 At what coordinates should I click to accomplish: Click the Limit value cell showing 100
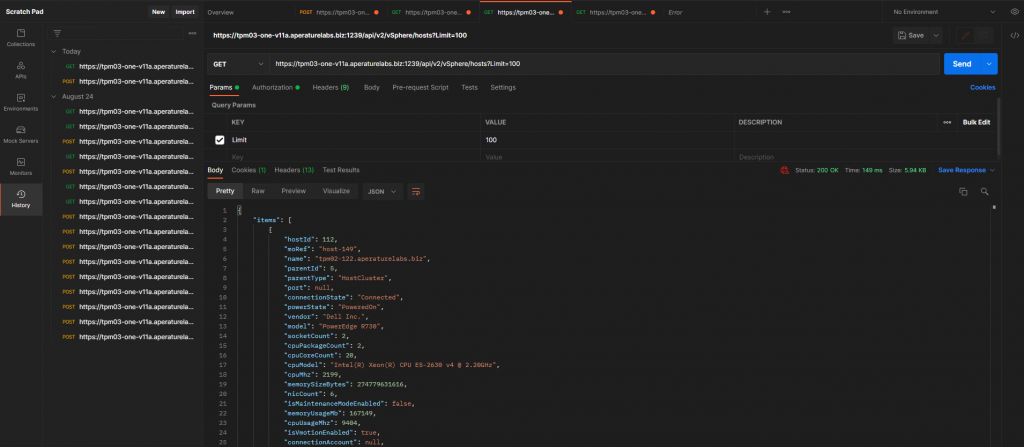pos(609,140)
